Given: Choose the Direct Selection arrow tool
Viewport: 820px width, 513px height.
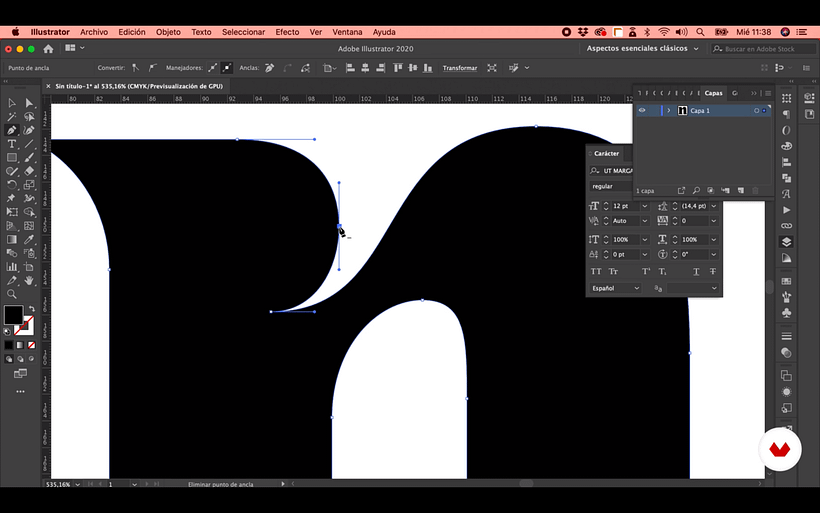Looking at the screenshot, I should click(x=29, y=103).
